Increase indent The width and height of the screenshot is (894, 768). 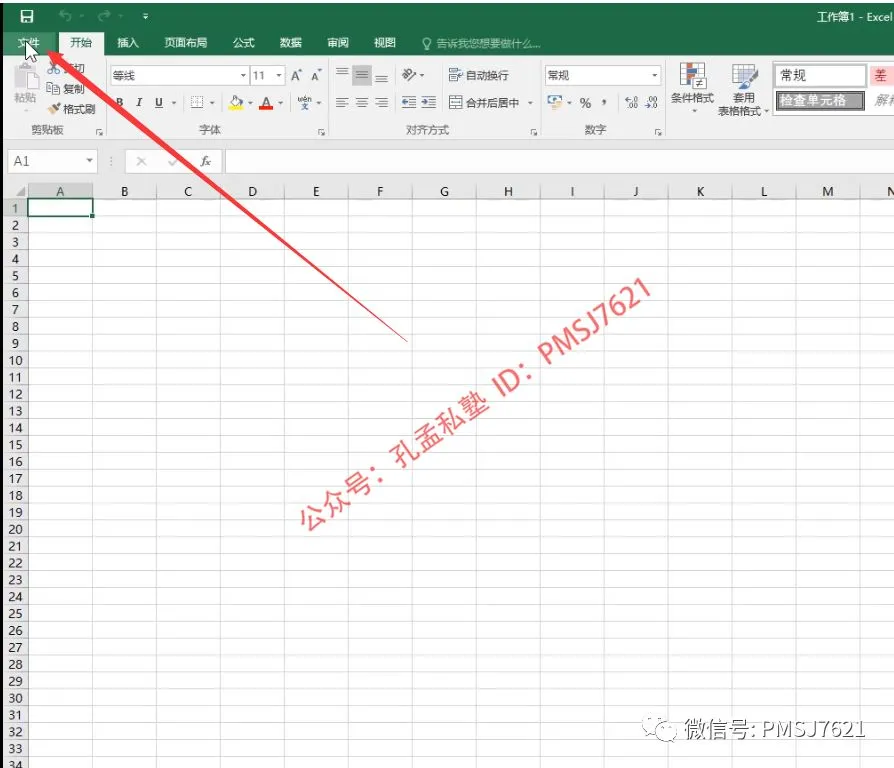pyautogui.click(x=429, y=103)
